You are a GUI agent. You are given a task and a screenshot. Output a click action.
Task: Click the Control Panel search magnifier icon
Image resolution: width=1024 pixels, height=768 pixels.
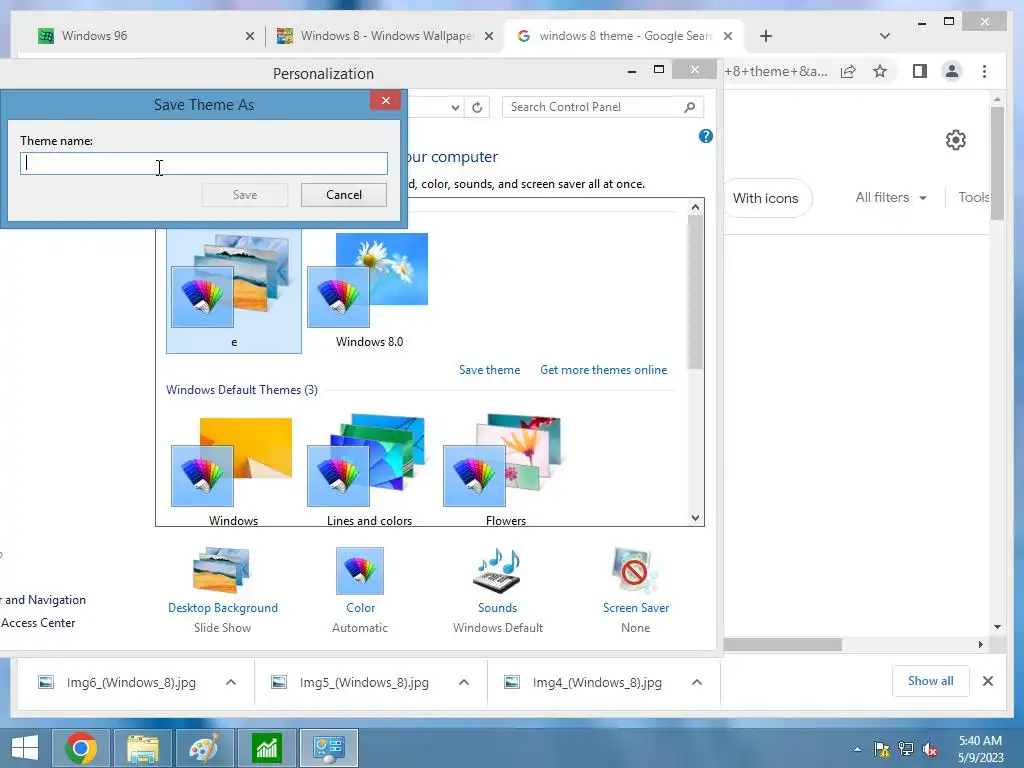click(x=690, y=107)
